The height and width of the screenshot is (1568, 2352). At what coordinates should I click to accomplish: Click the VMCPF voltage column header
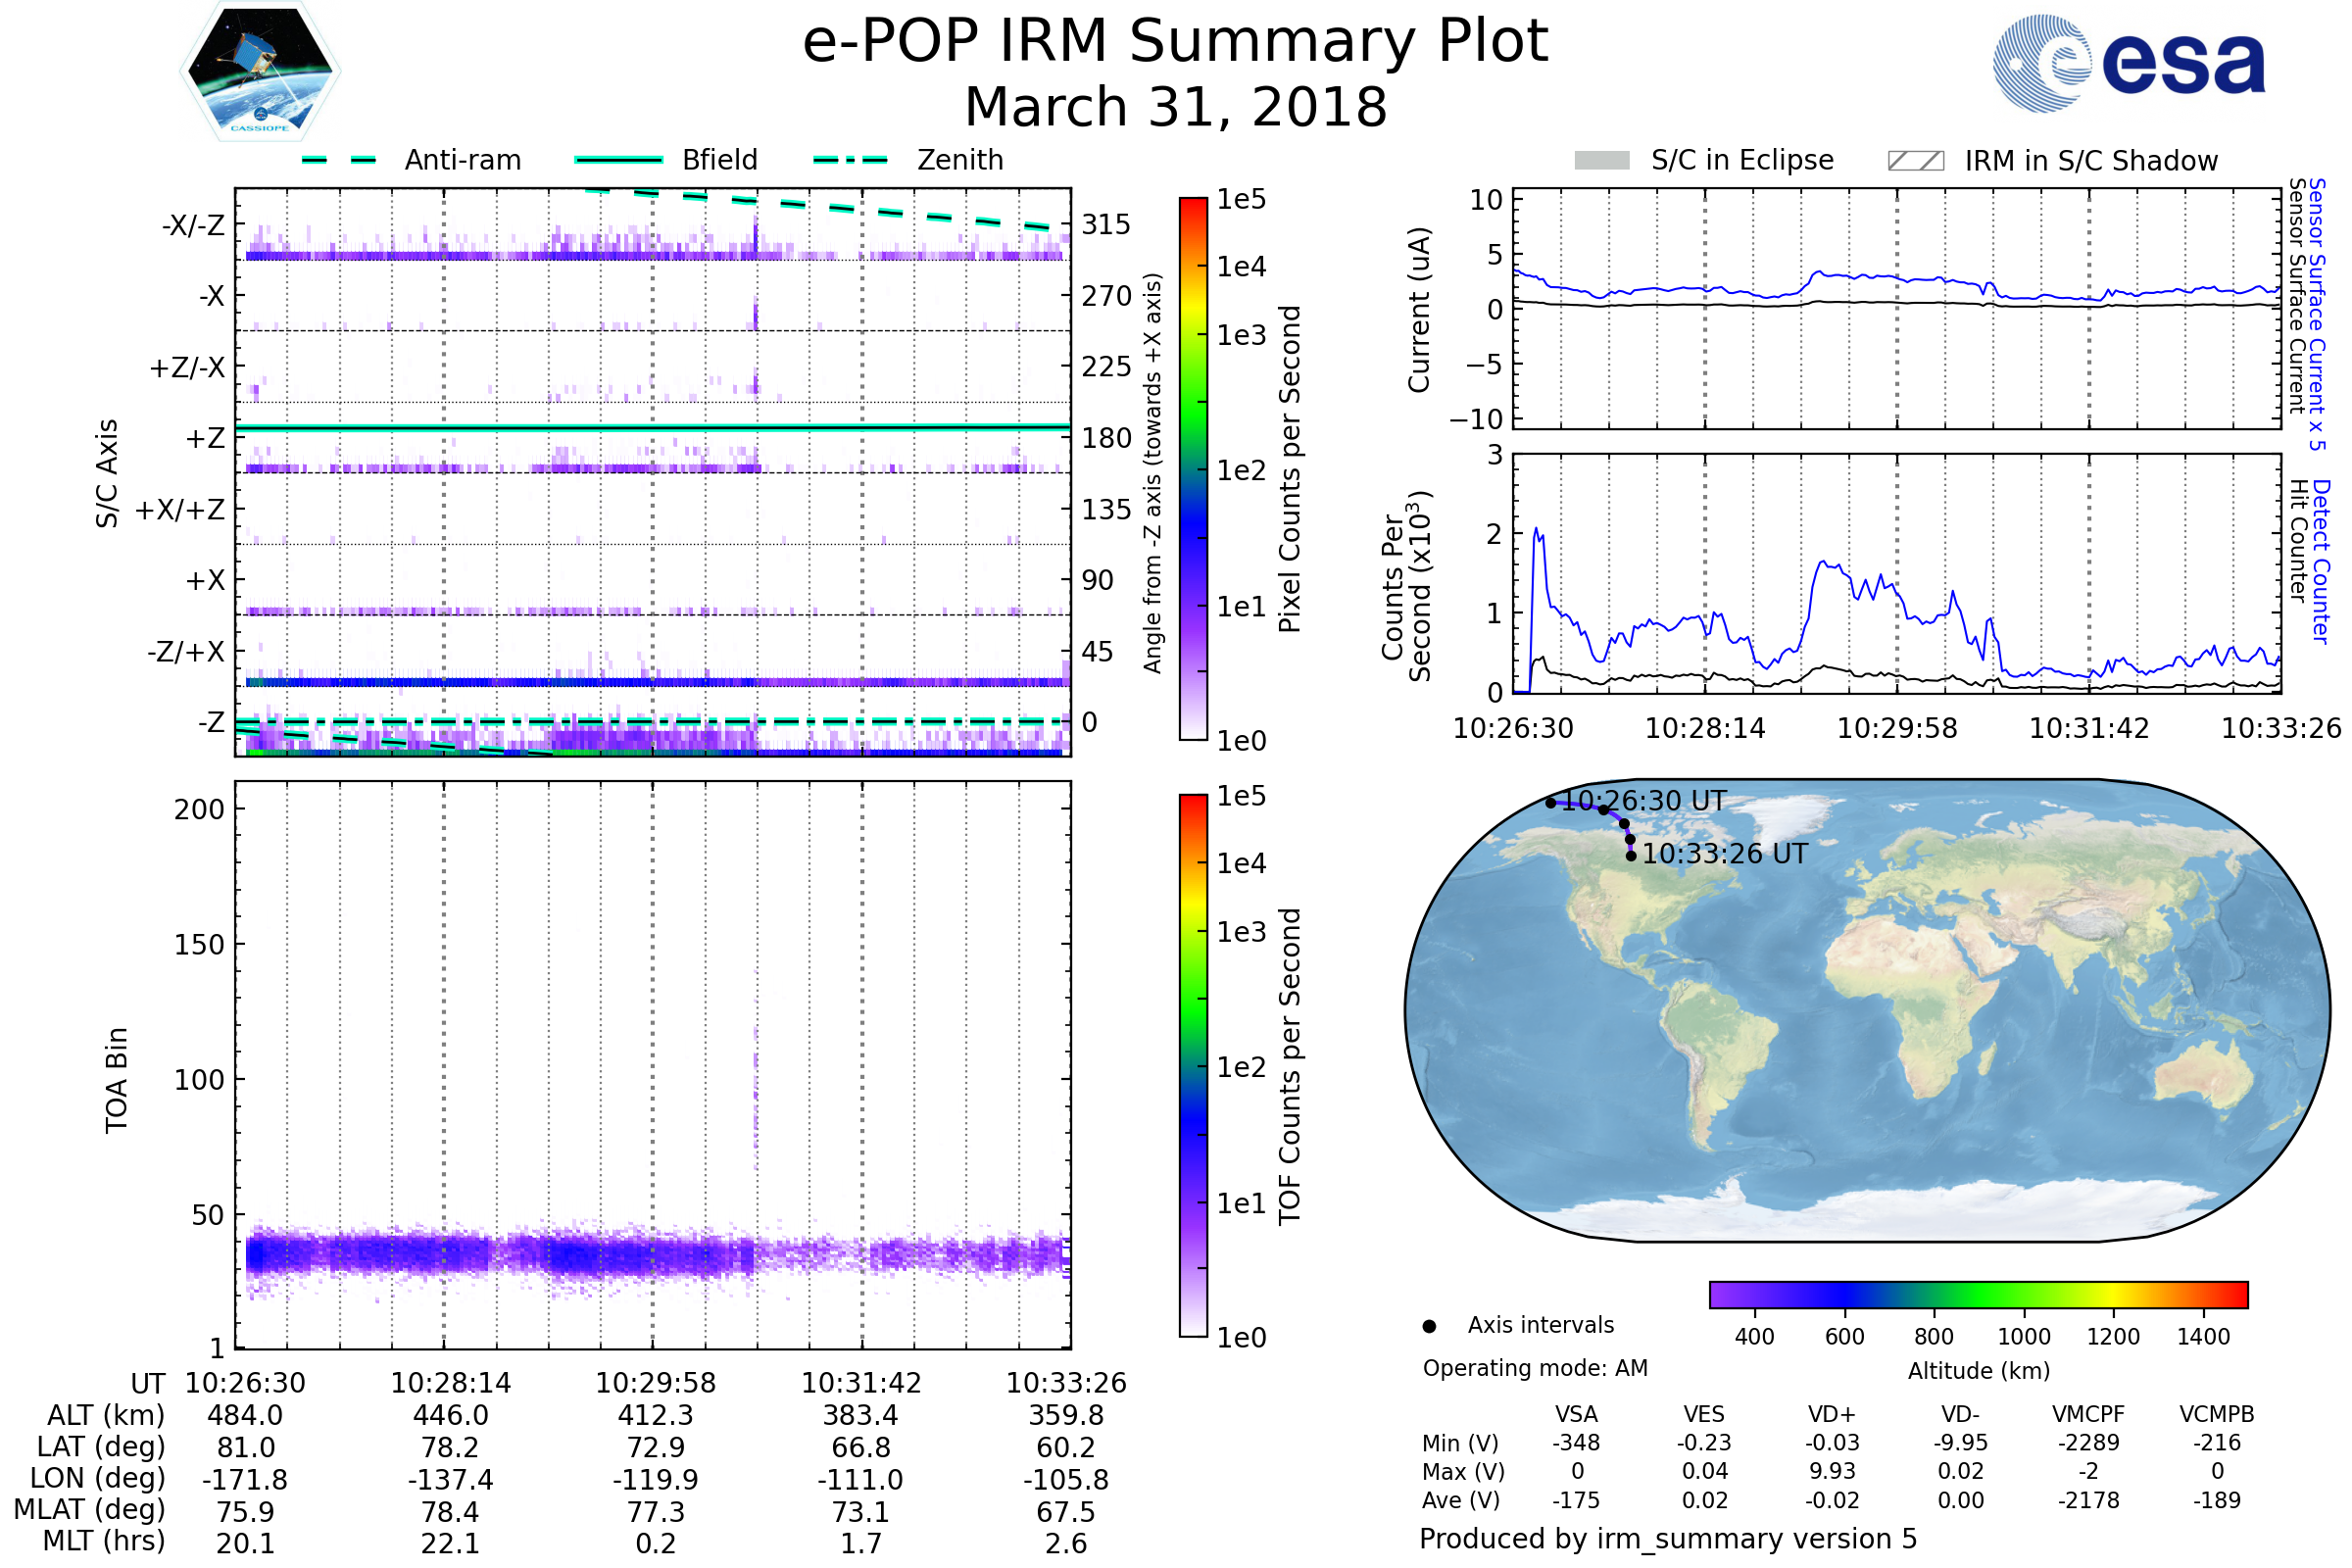2087,1414
